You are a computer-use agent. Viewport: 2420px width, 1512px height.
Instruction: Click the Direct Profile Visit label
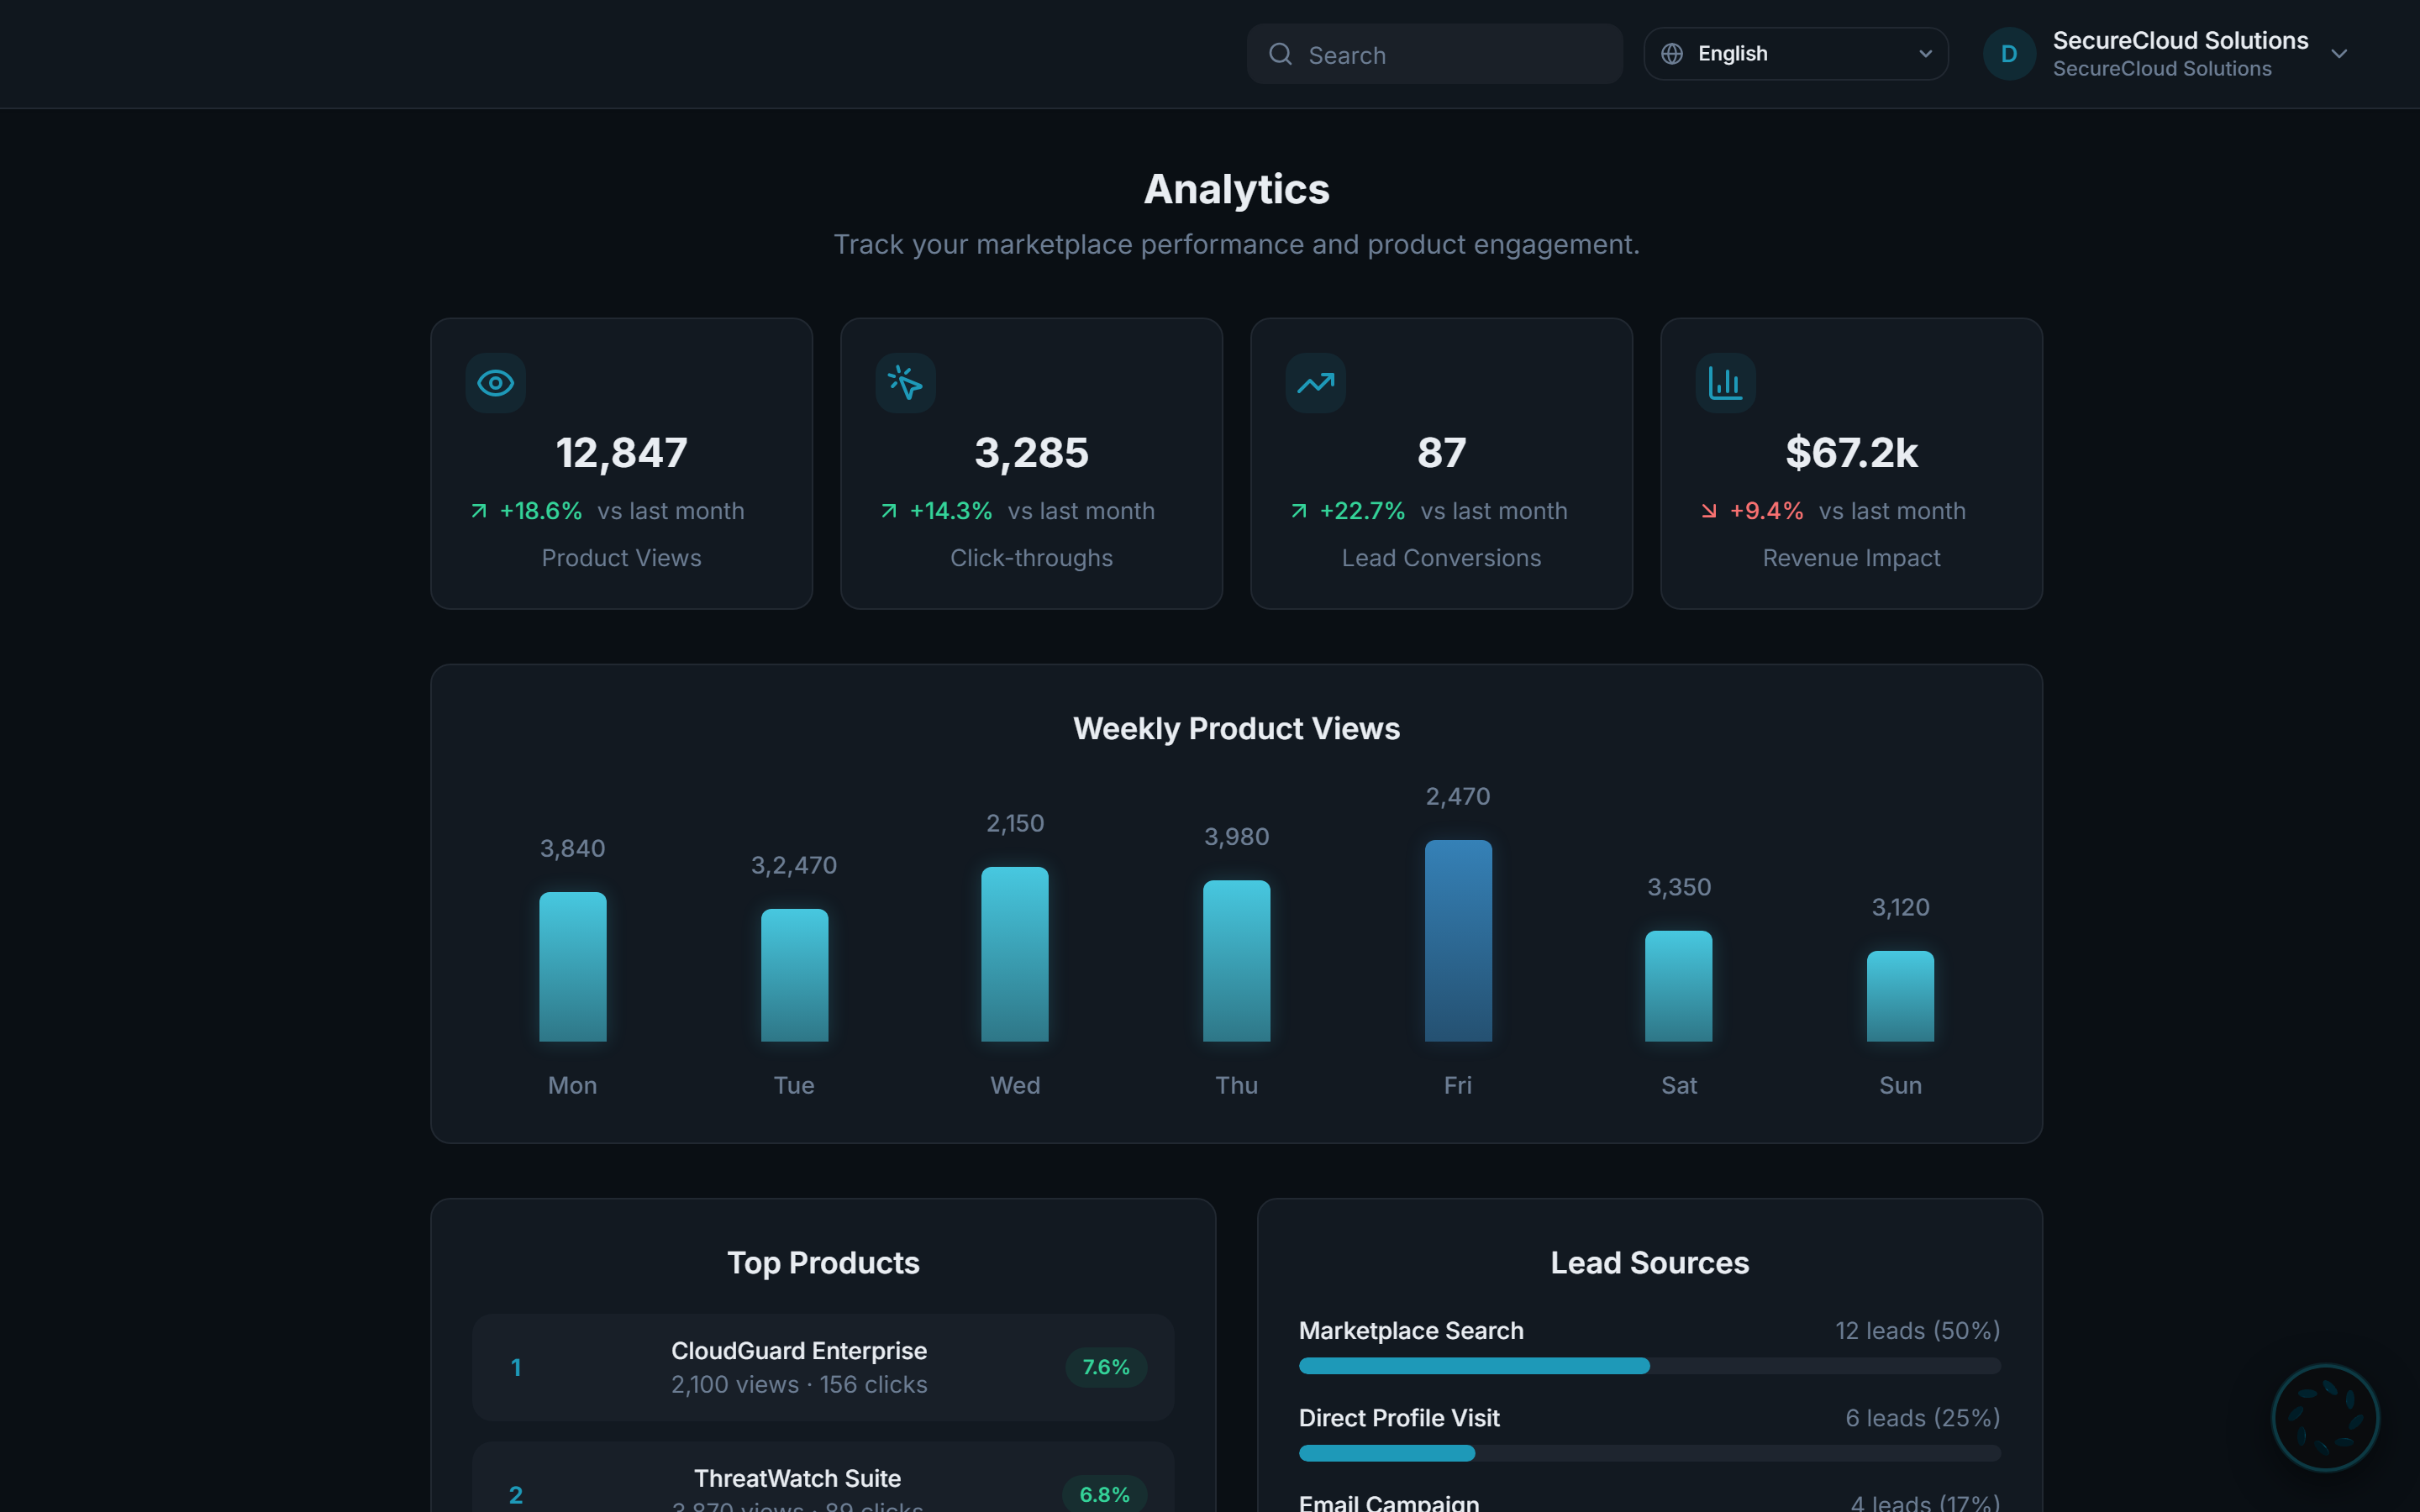pos(1399,1418)
